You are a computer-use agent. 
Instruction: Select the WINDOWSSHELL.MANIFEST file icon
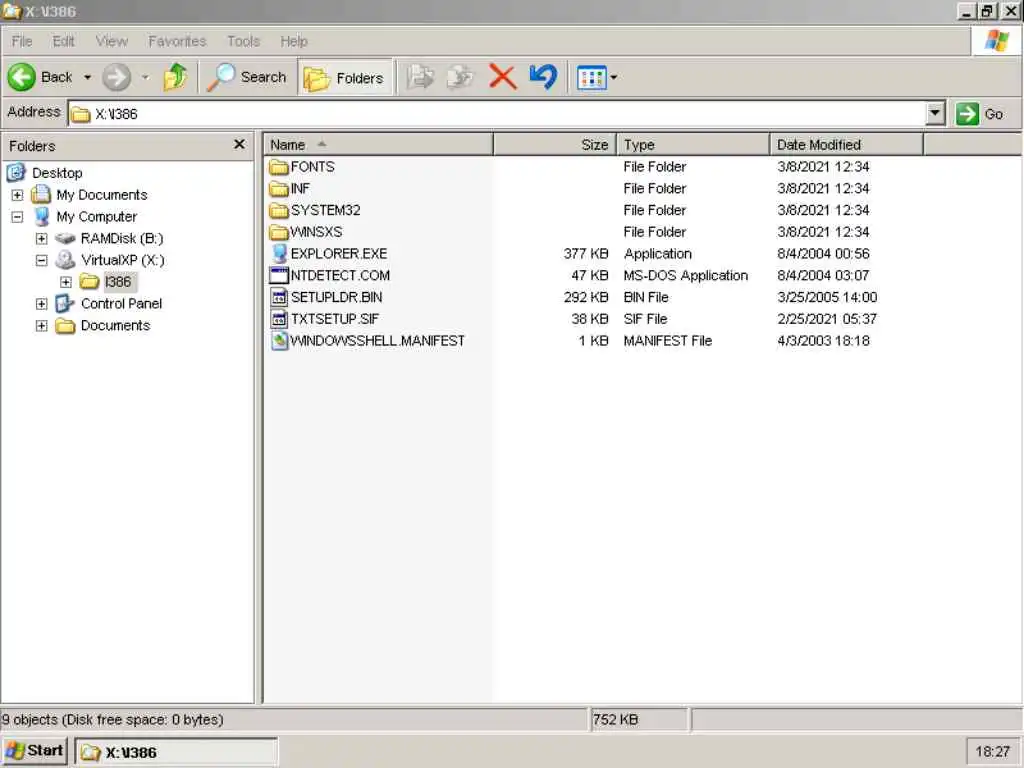coord(280,340)
